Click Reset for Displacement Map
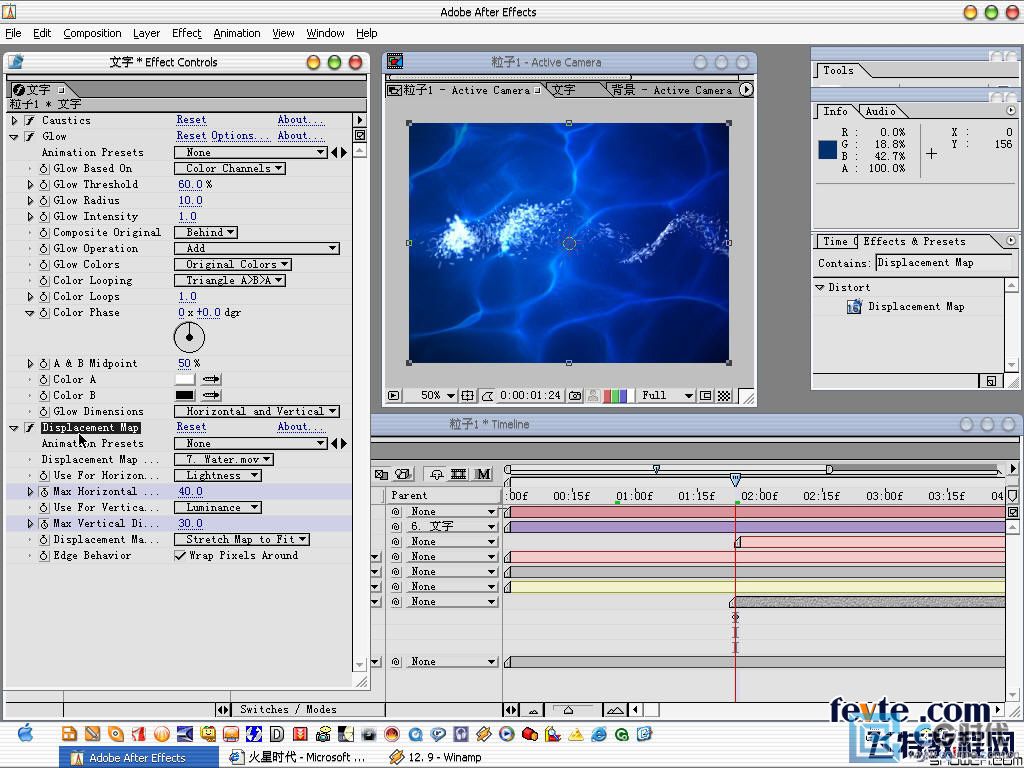Viewport: 1024px width, 768px height. coord(191,427)
